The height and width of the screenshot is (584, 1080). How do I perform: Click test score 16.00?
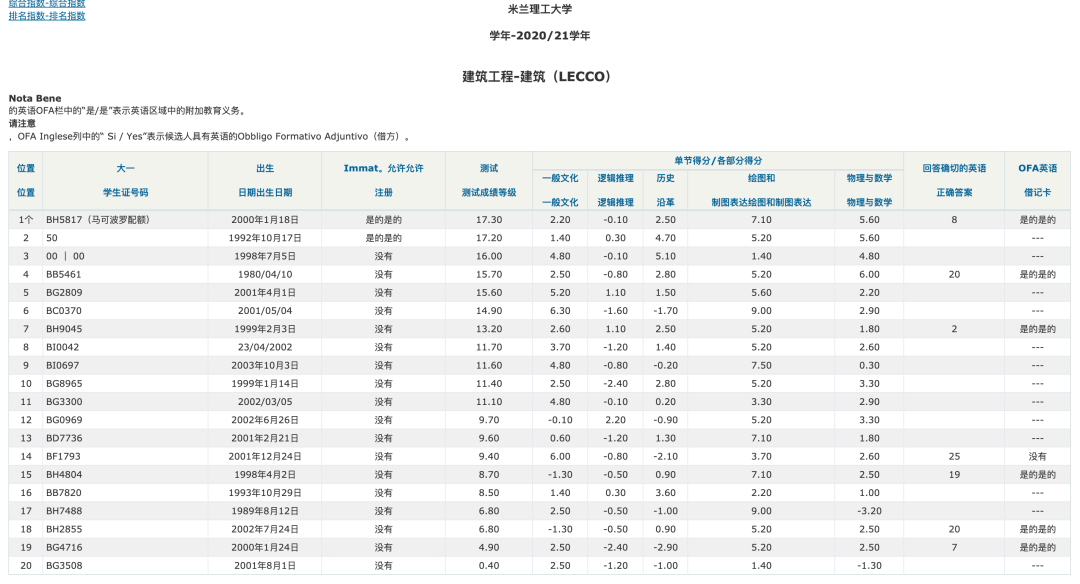489,256
